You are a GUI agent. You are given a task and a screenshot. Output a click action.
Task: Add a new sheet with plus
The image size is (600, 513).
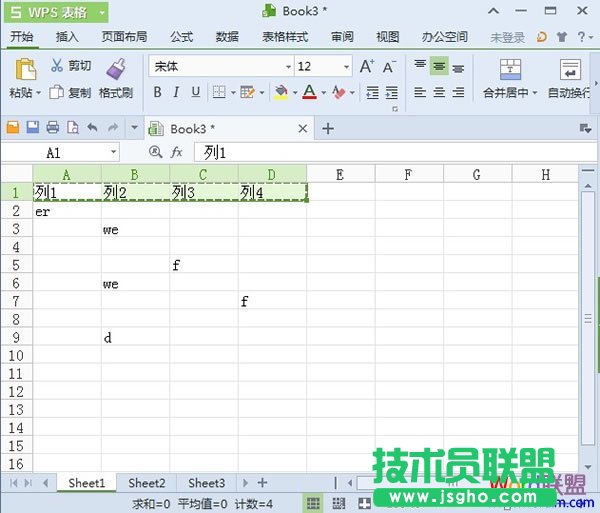(262, 483)
